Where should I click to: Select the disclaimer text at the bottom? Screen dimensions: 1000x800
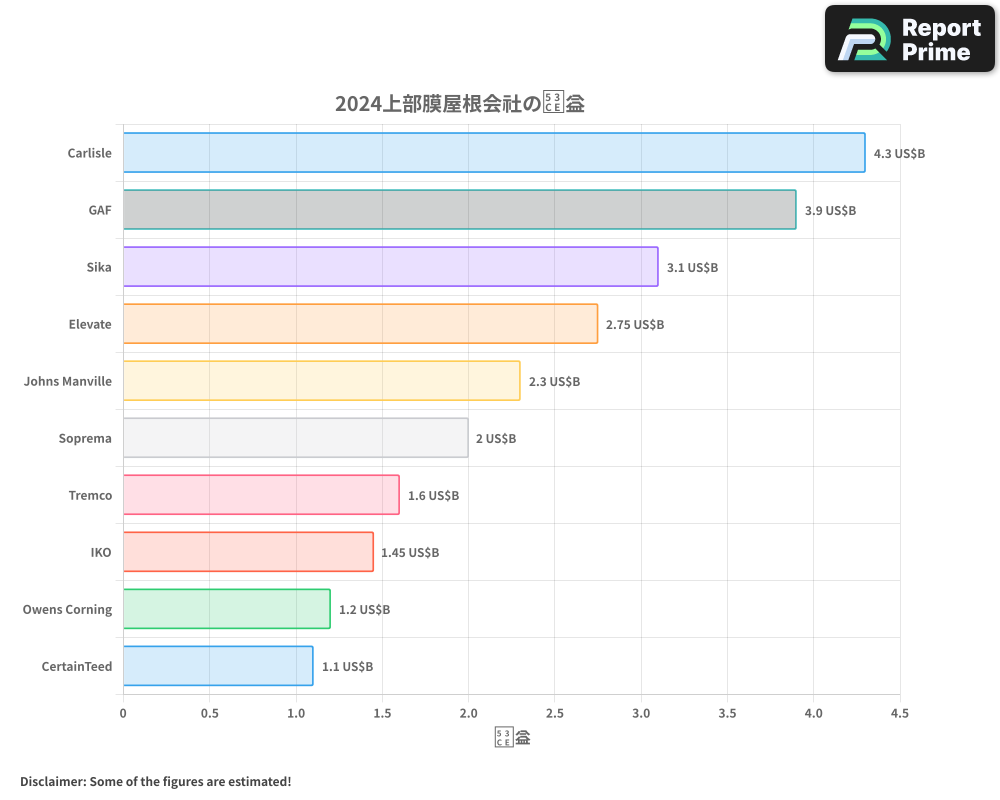click(x=155, y=782)
